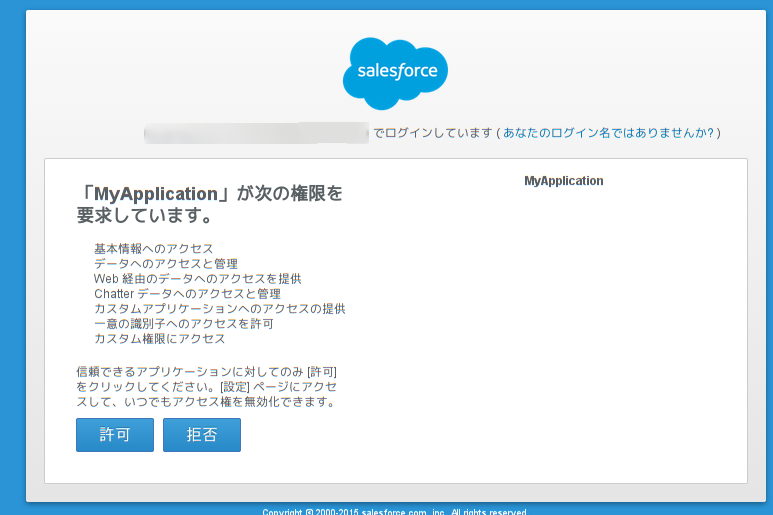Select the カスタムアプリケーションへのアクセスの提供 line

[x=219, y=309]
